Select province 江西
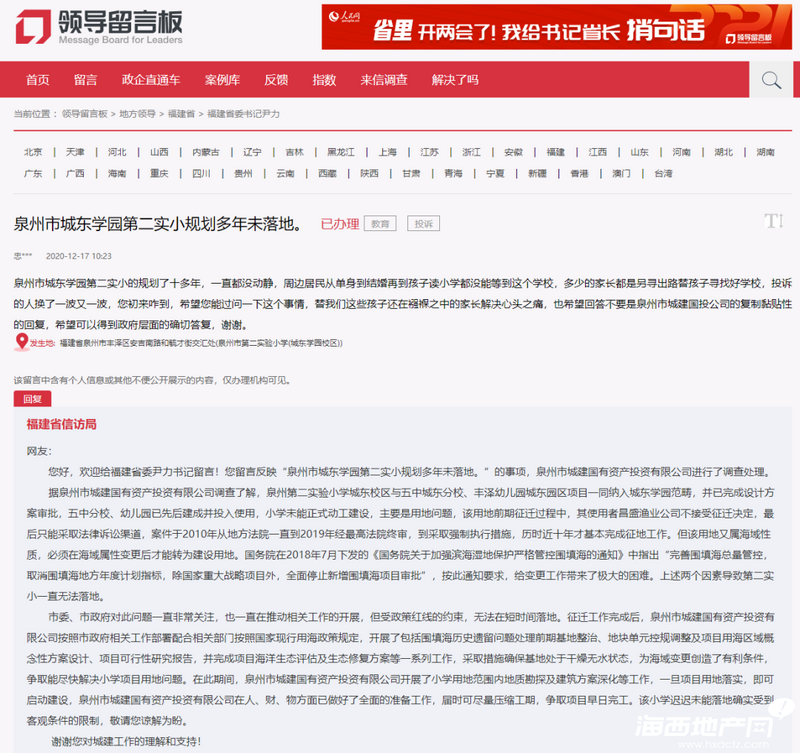Screen dimensions: 800x753 597,152
